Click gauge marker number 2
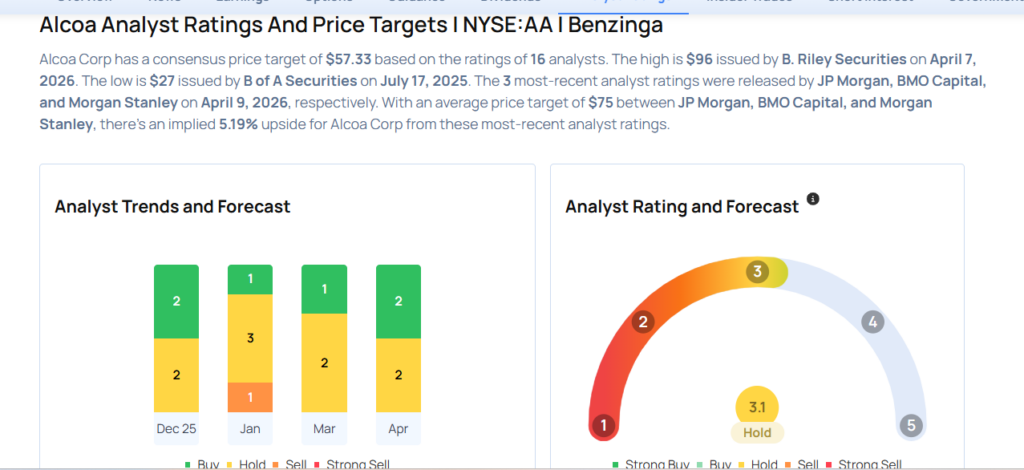 [645, 321]
